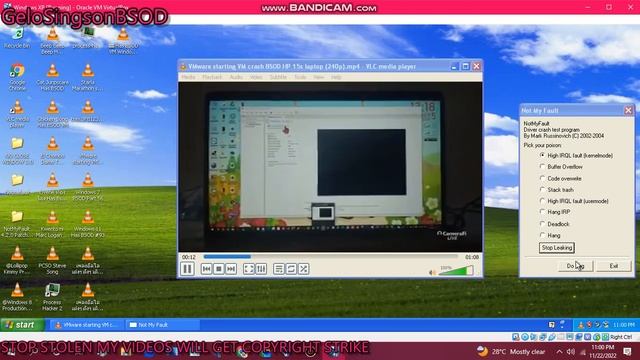The width and height of the screenshot is (640, 360).
Task: Stop playback in VLC
Action: (219, 269)
